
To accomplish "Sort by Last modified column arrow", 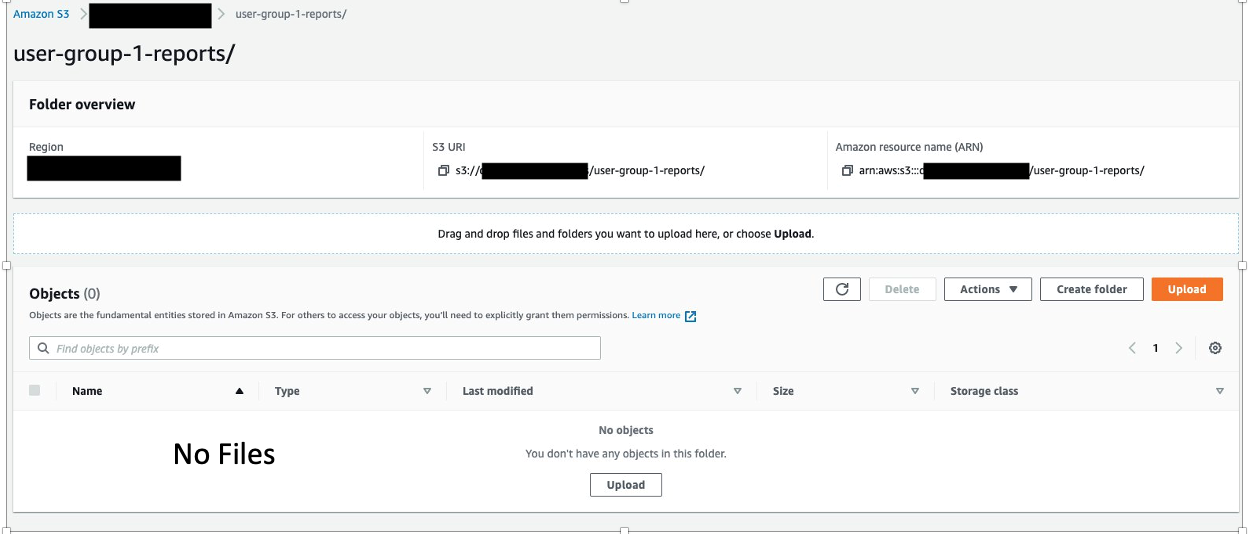I will 738,391.
